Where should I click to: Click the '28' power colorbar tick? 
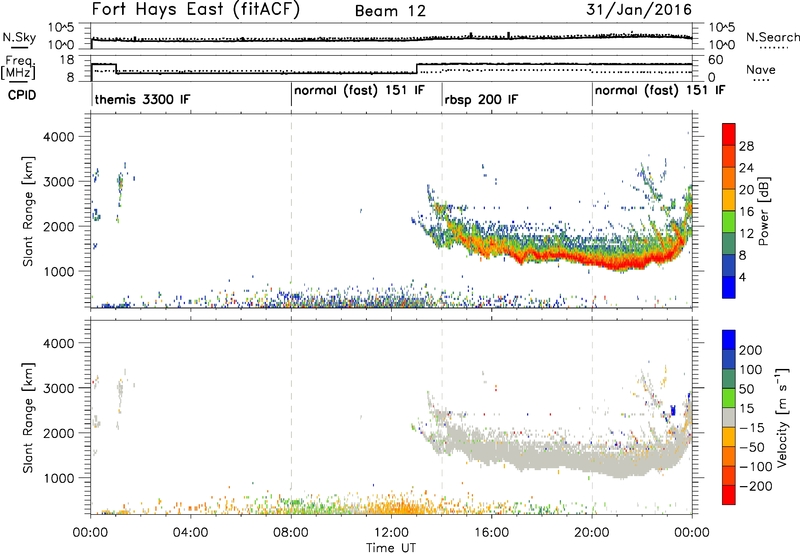[746, 146]
